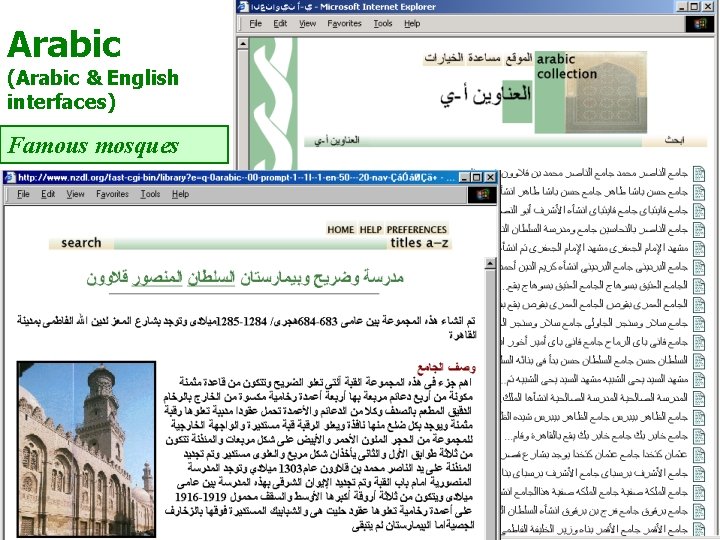Open document icon beside الجامع العمرى بقوص
The height and width of the screenshot is (540, 720).
pyautogui.click(x=699, y=305)
